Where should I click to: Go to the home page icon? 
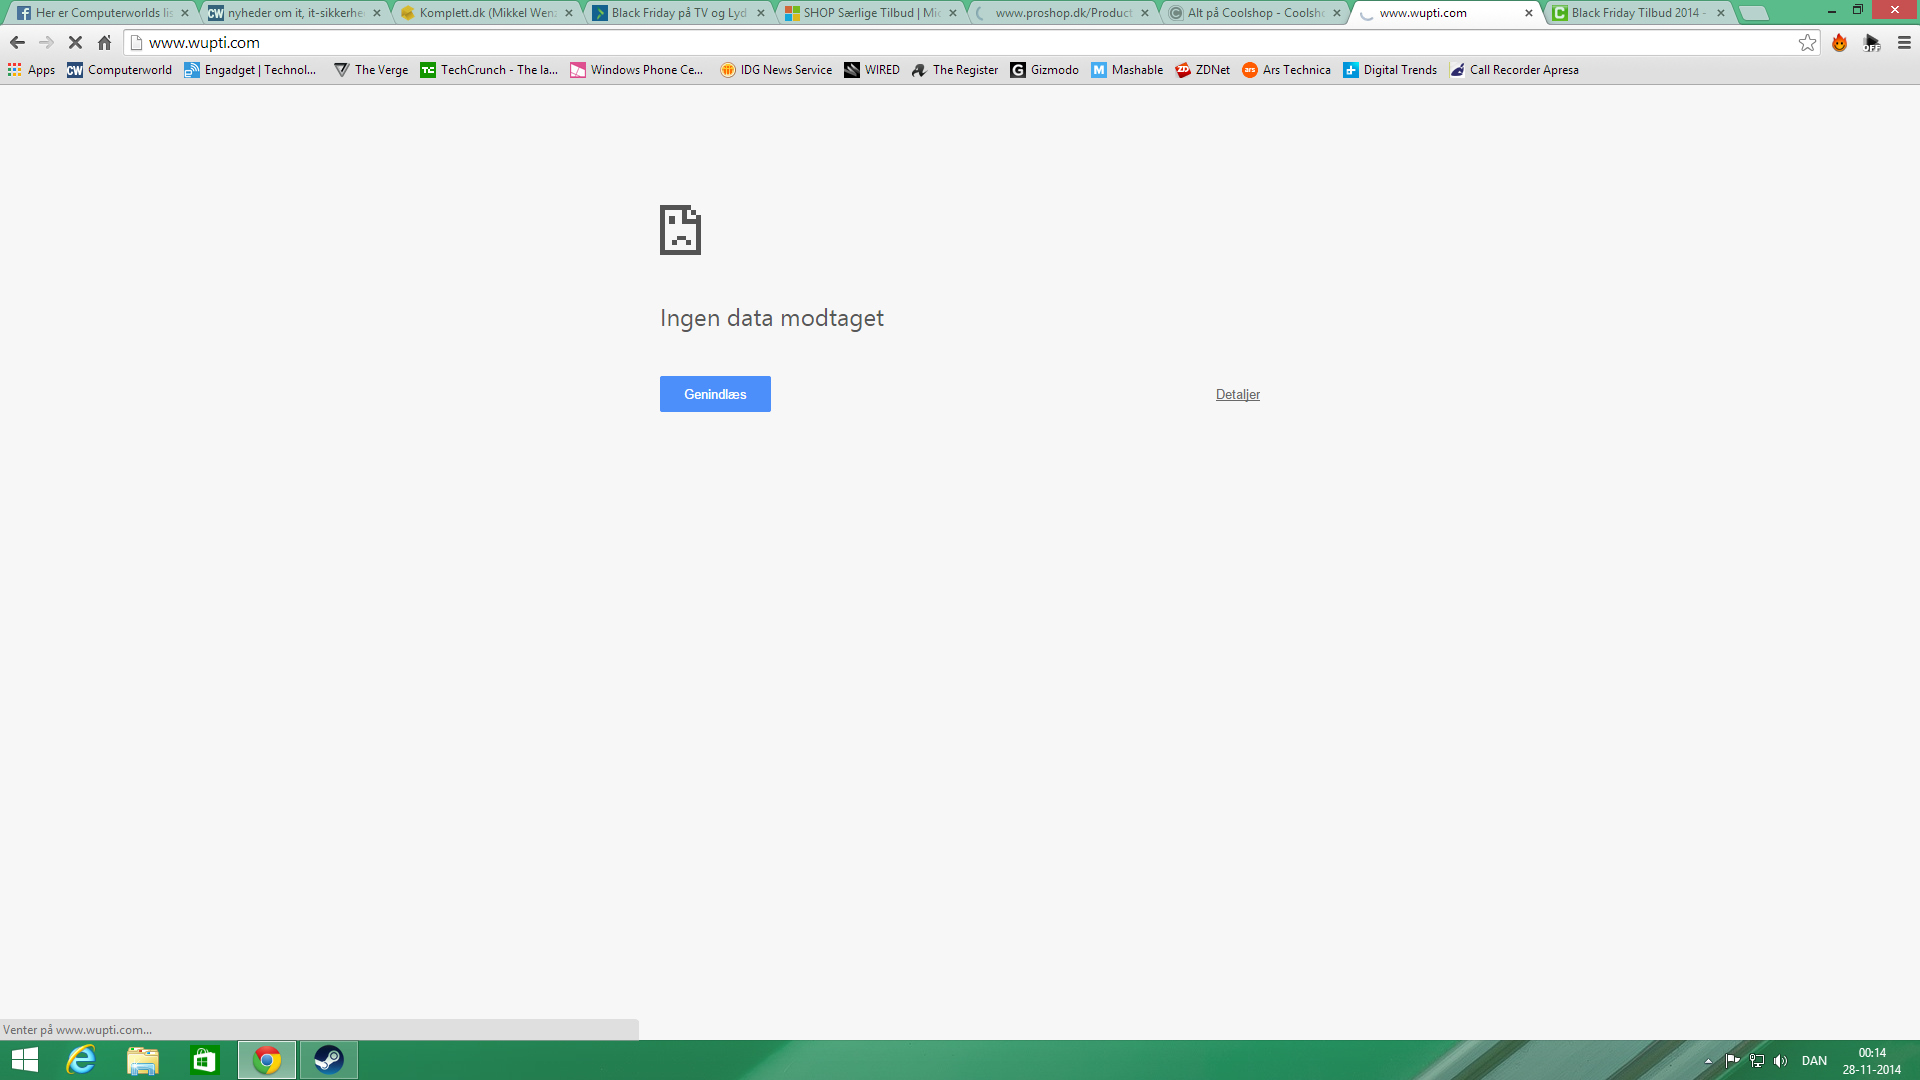tap(104, 42)
